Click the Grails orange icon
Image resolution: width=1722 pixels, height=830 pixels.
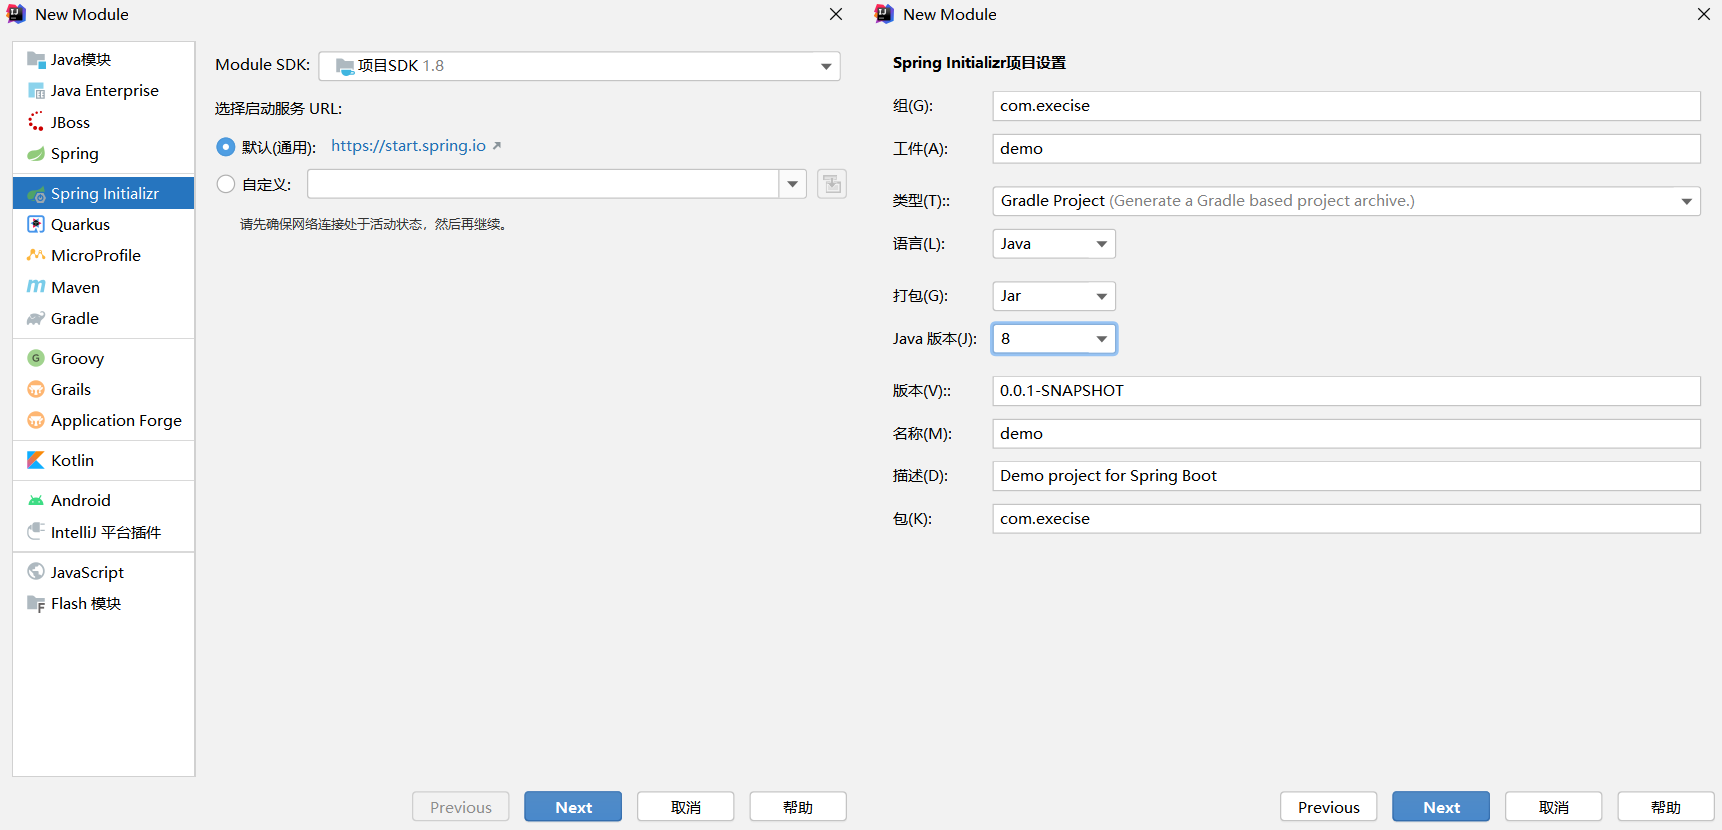point(36,389)
